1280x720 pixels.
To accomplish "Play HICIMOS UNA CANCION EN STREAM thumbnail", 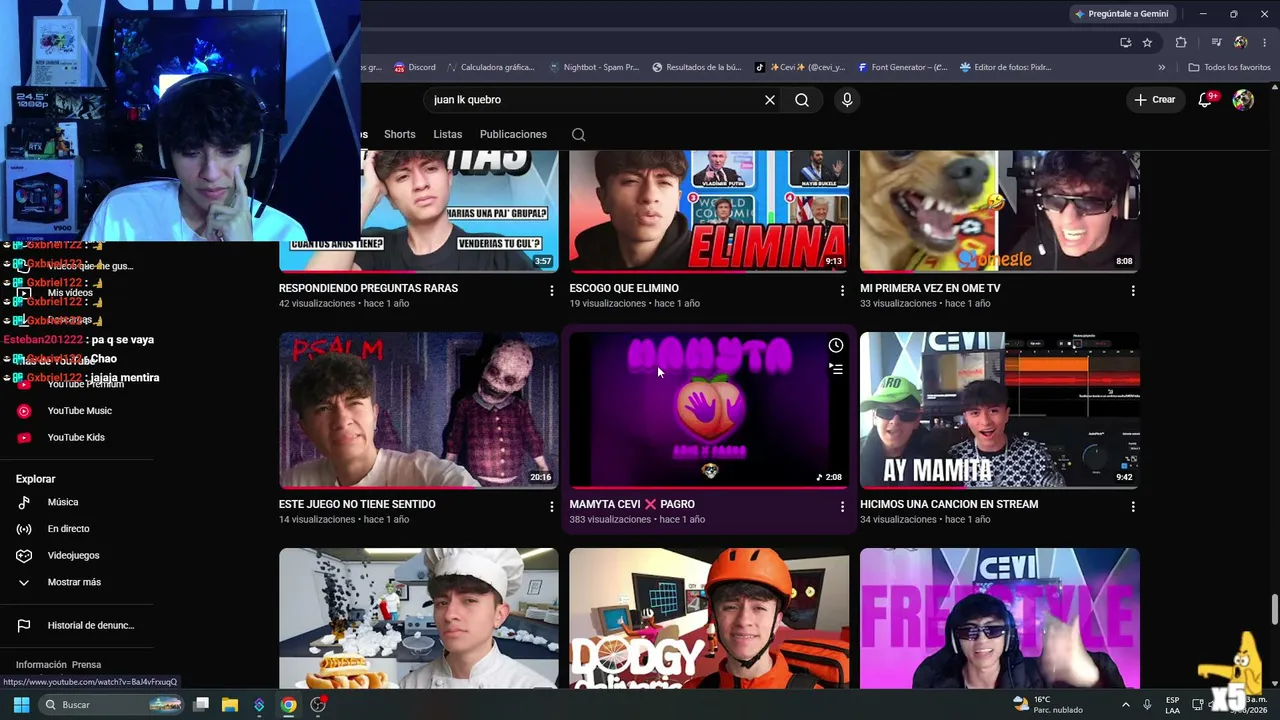I will pos(1000,410).
